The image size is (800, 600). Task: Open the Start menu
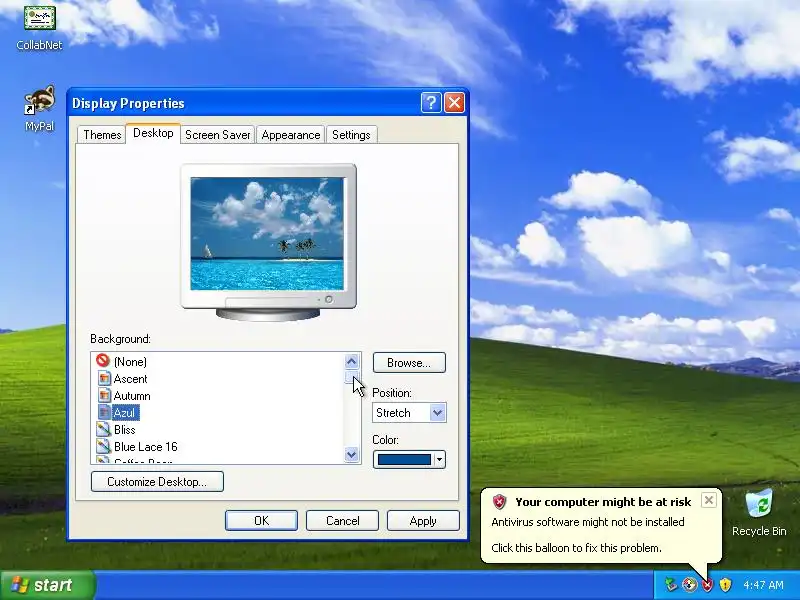[x=47, y=585]
